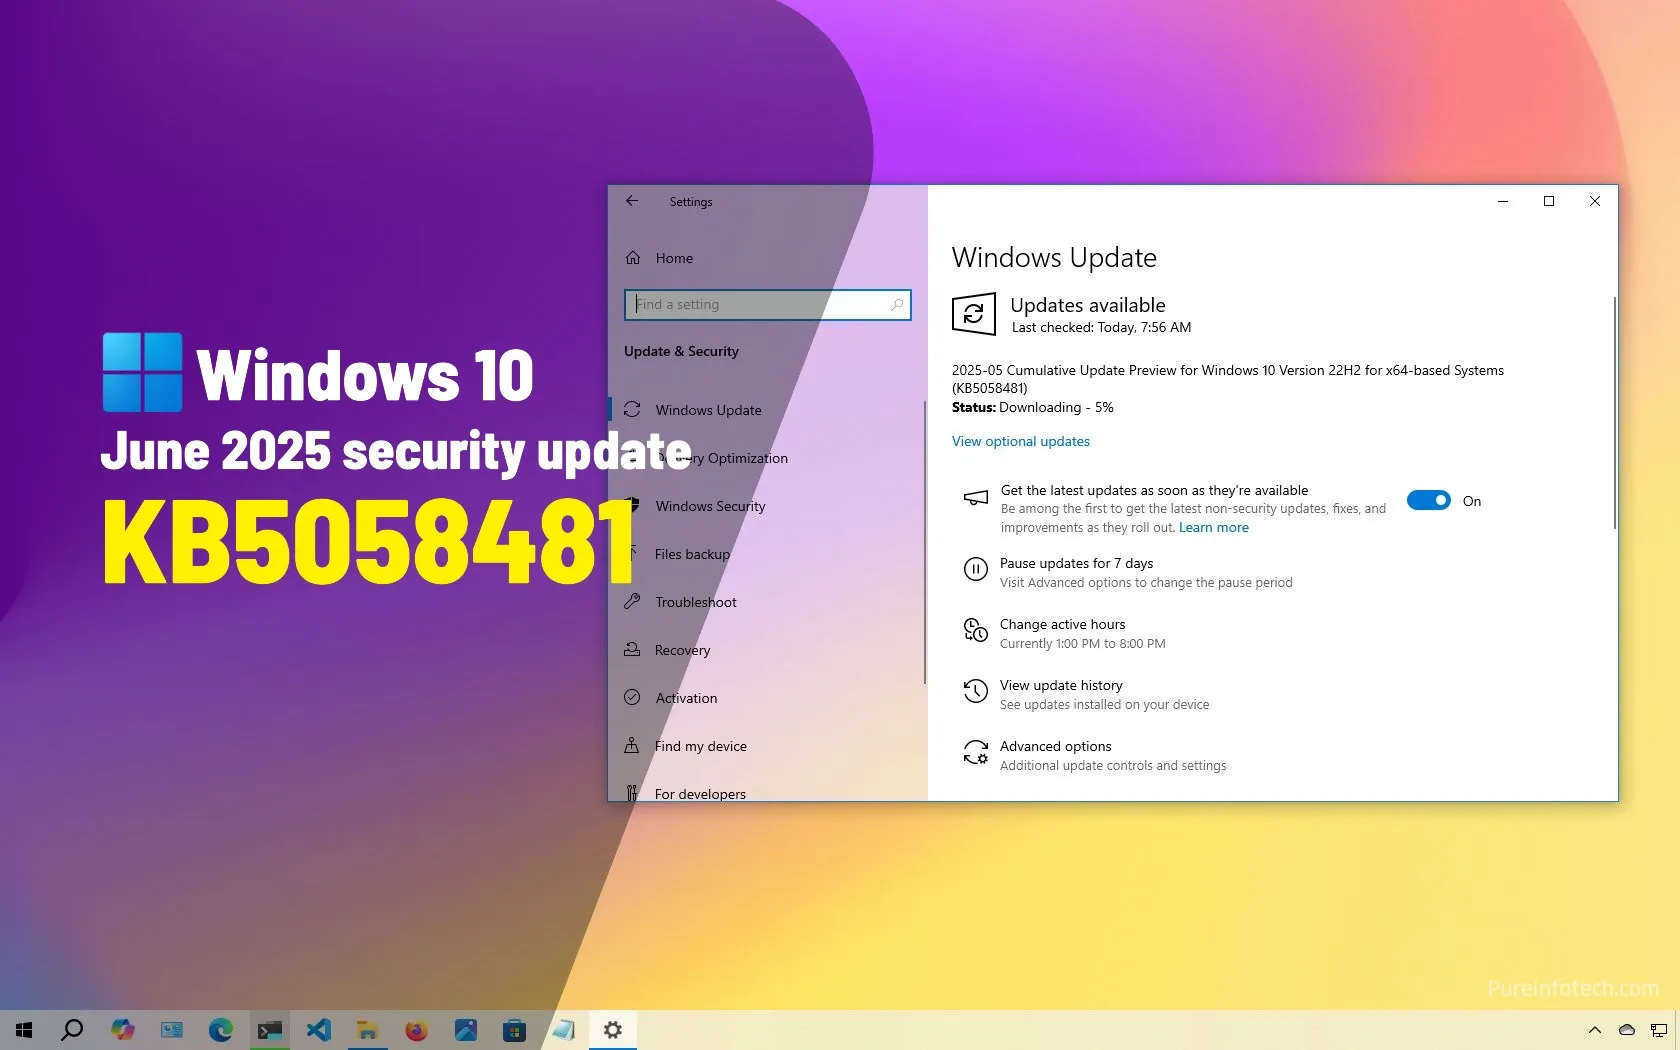Click Pause updates for 7 days
Viewport: 1680px width, 1050px height.
(x=1076, y=563)
